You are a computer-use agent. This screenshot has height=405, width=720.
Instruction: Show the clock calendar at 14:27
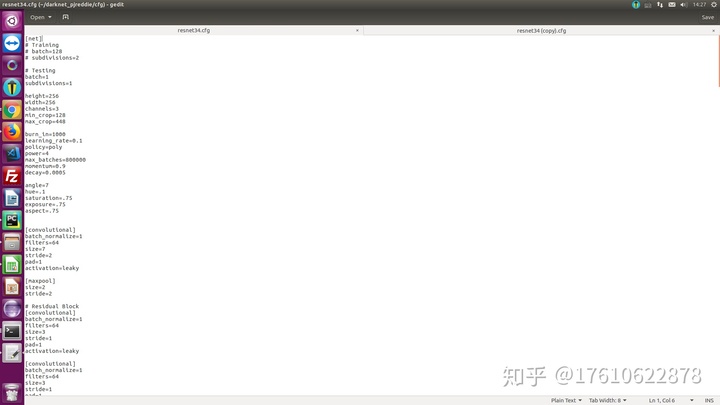[x=699, y=5]
